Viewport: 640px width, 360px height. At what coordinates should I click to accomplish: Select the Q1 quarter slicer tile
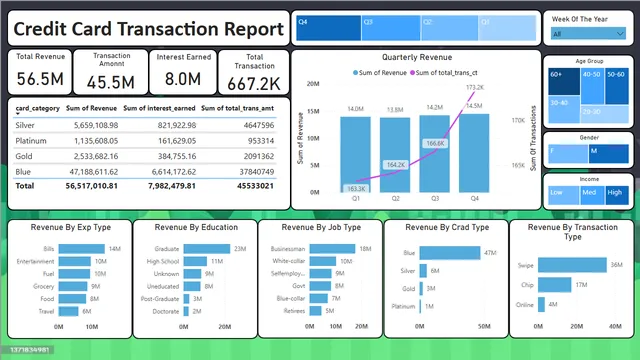coord(507,28)
